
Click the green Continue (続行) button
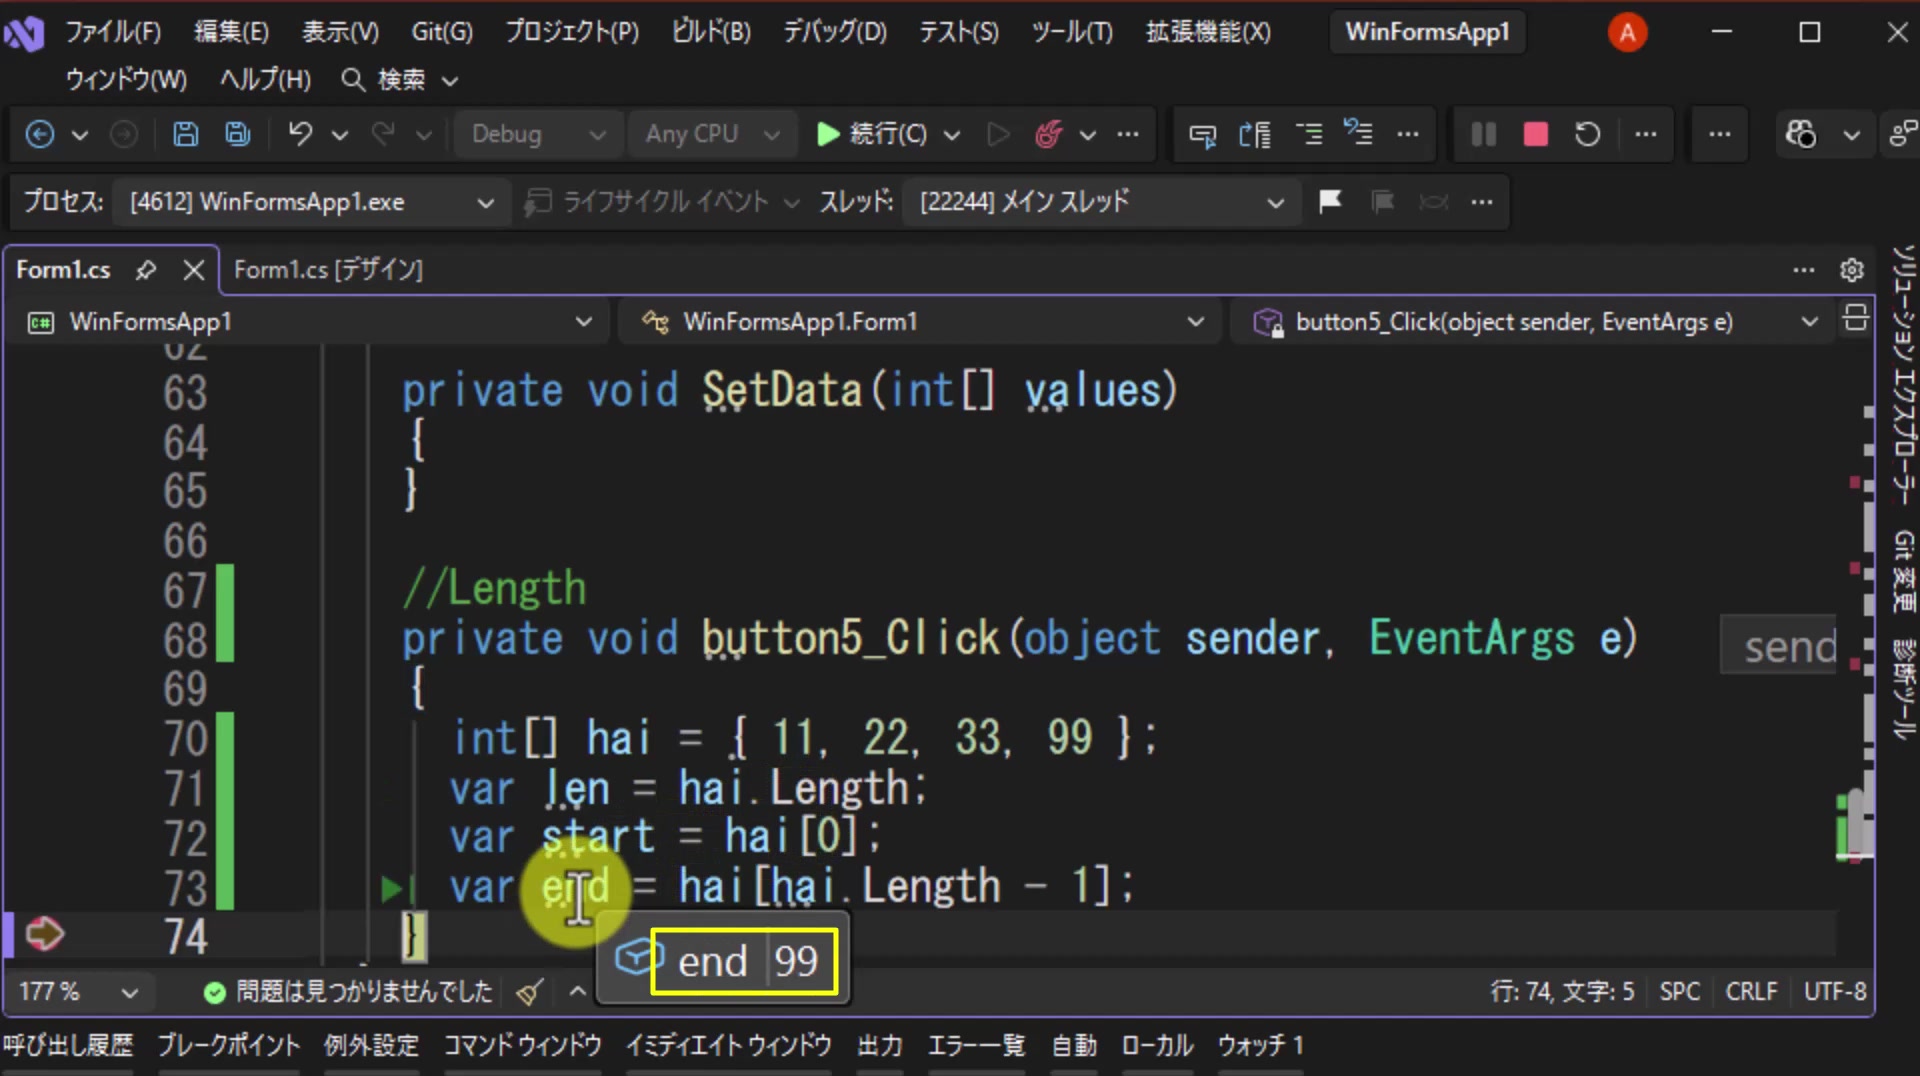872,134
